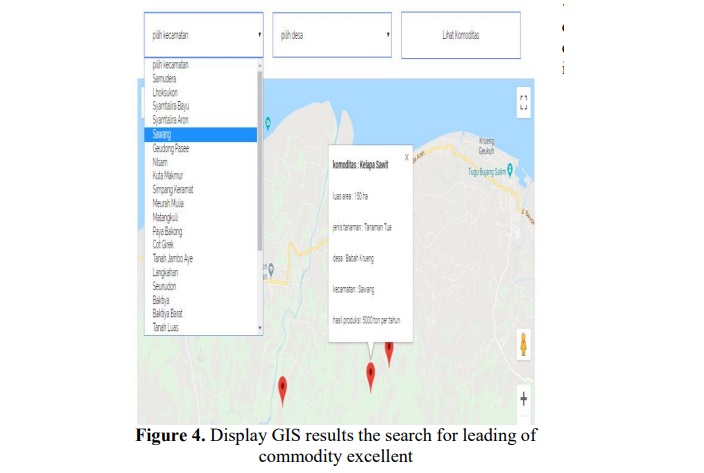Click the Tugu Bujang Salim place pin
Screen dimensions: 704x473
[x=511, y=171]
